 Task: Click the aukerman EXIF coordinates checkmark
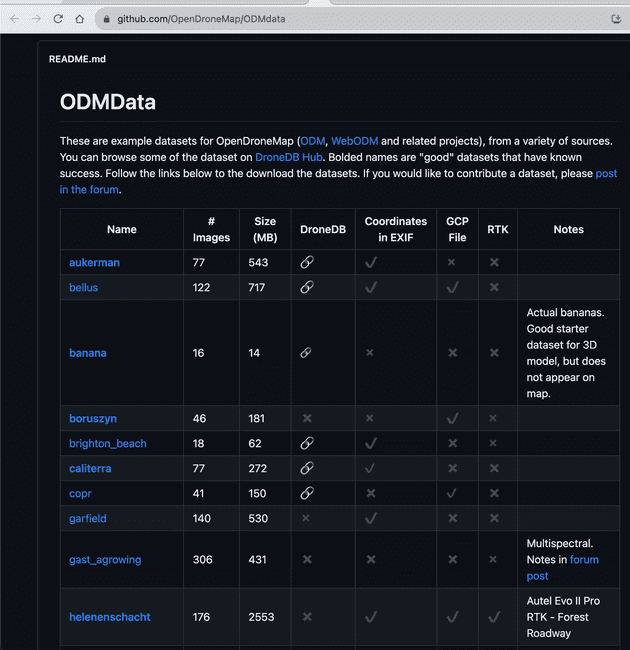[371, 262]
